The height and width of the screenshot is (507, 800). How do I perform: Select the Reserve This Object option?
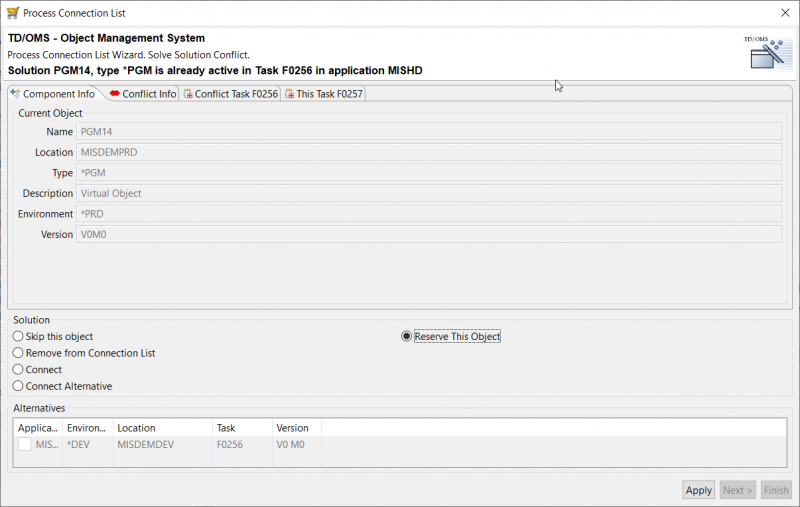point(407,337)
